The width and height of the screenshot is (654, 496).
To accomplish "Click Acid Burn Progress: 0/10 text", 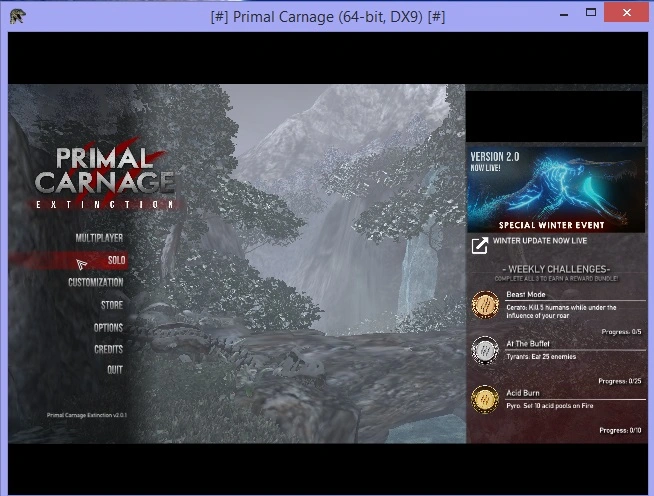I will point(620,431).
